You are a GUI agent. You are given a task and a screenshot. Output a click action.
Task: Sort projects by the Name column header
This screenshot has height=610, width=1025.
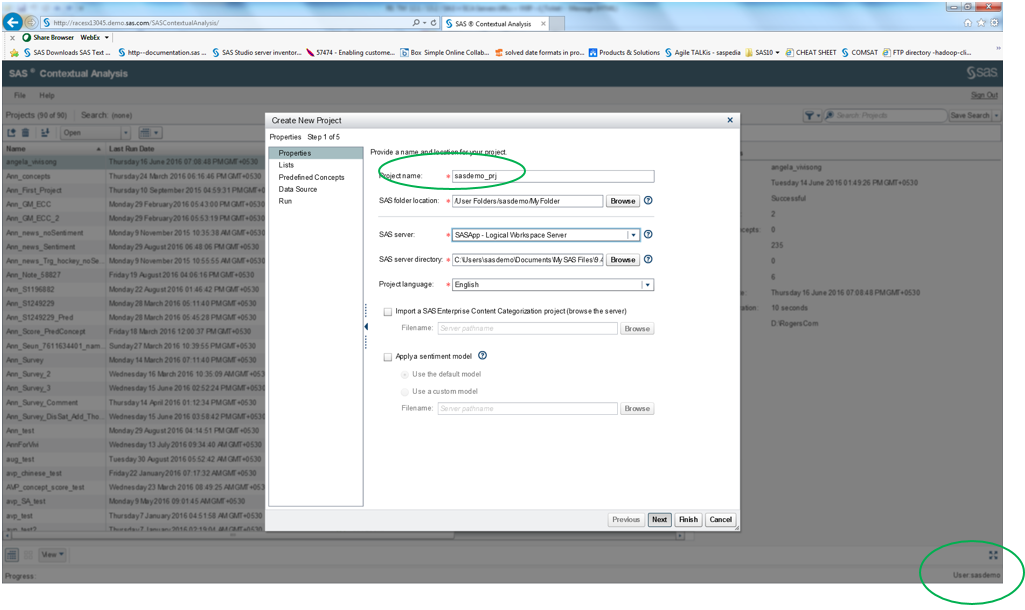coord(54,149)
